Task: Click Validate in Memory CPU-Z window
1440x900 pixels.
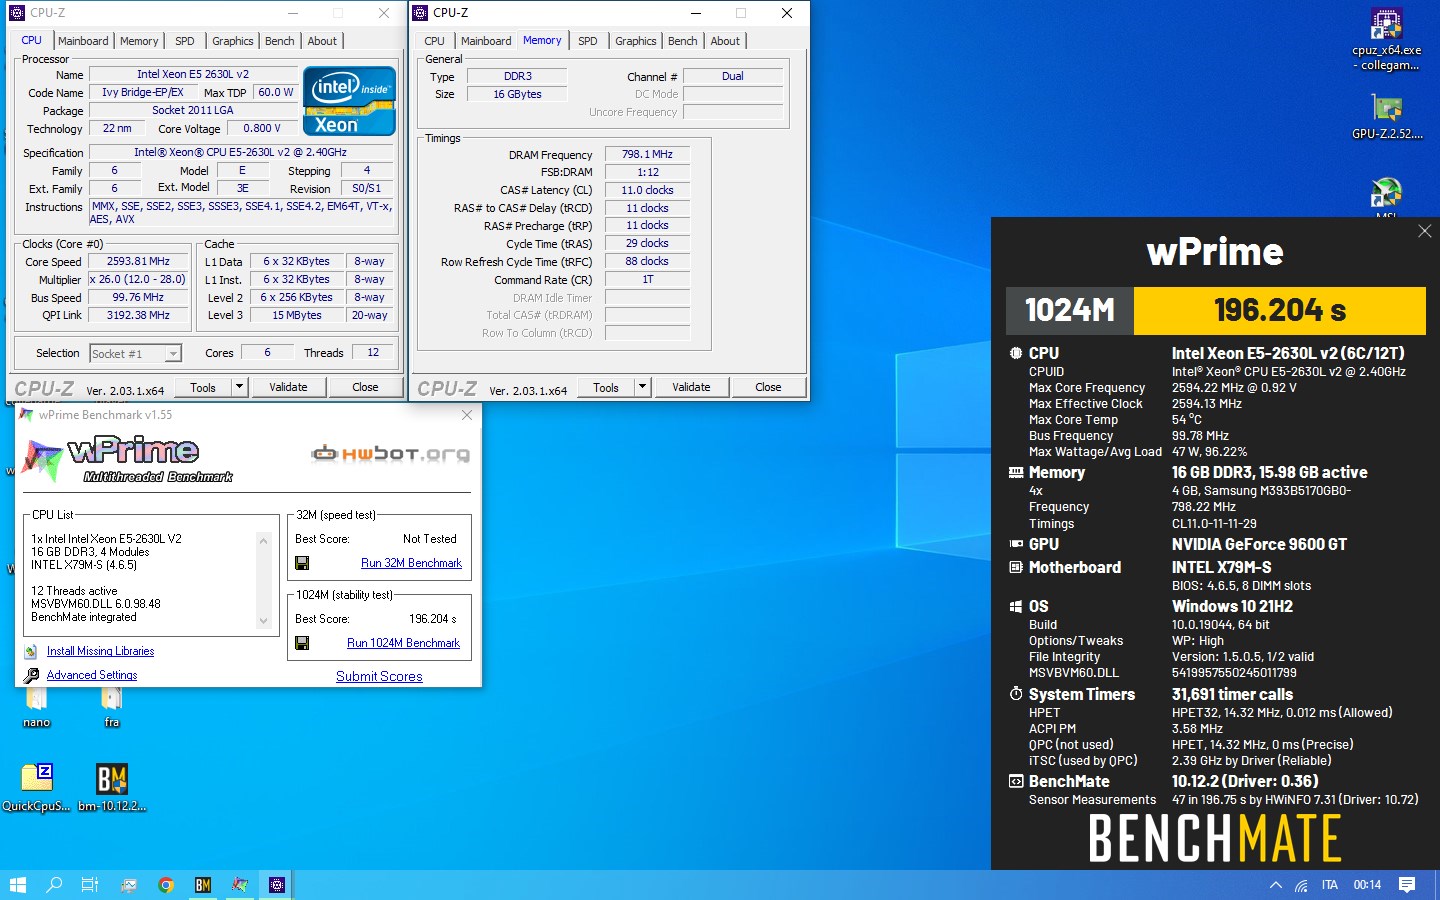Action: (691, 387)
